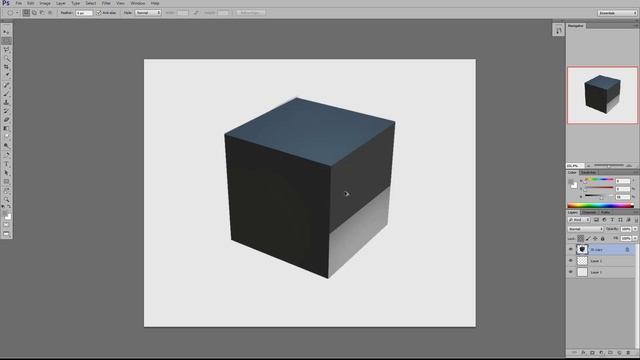Toggle Lock image pixels brush icon
The height and width of the screenshot is (360, 640).
pyautogui.click(x=588, y=238)
